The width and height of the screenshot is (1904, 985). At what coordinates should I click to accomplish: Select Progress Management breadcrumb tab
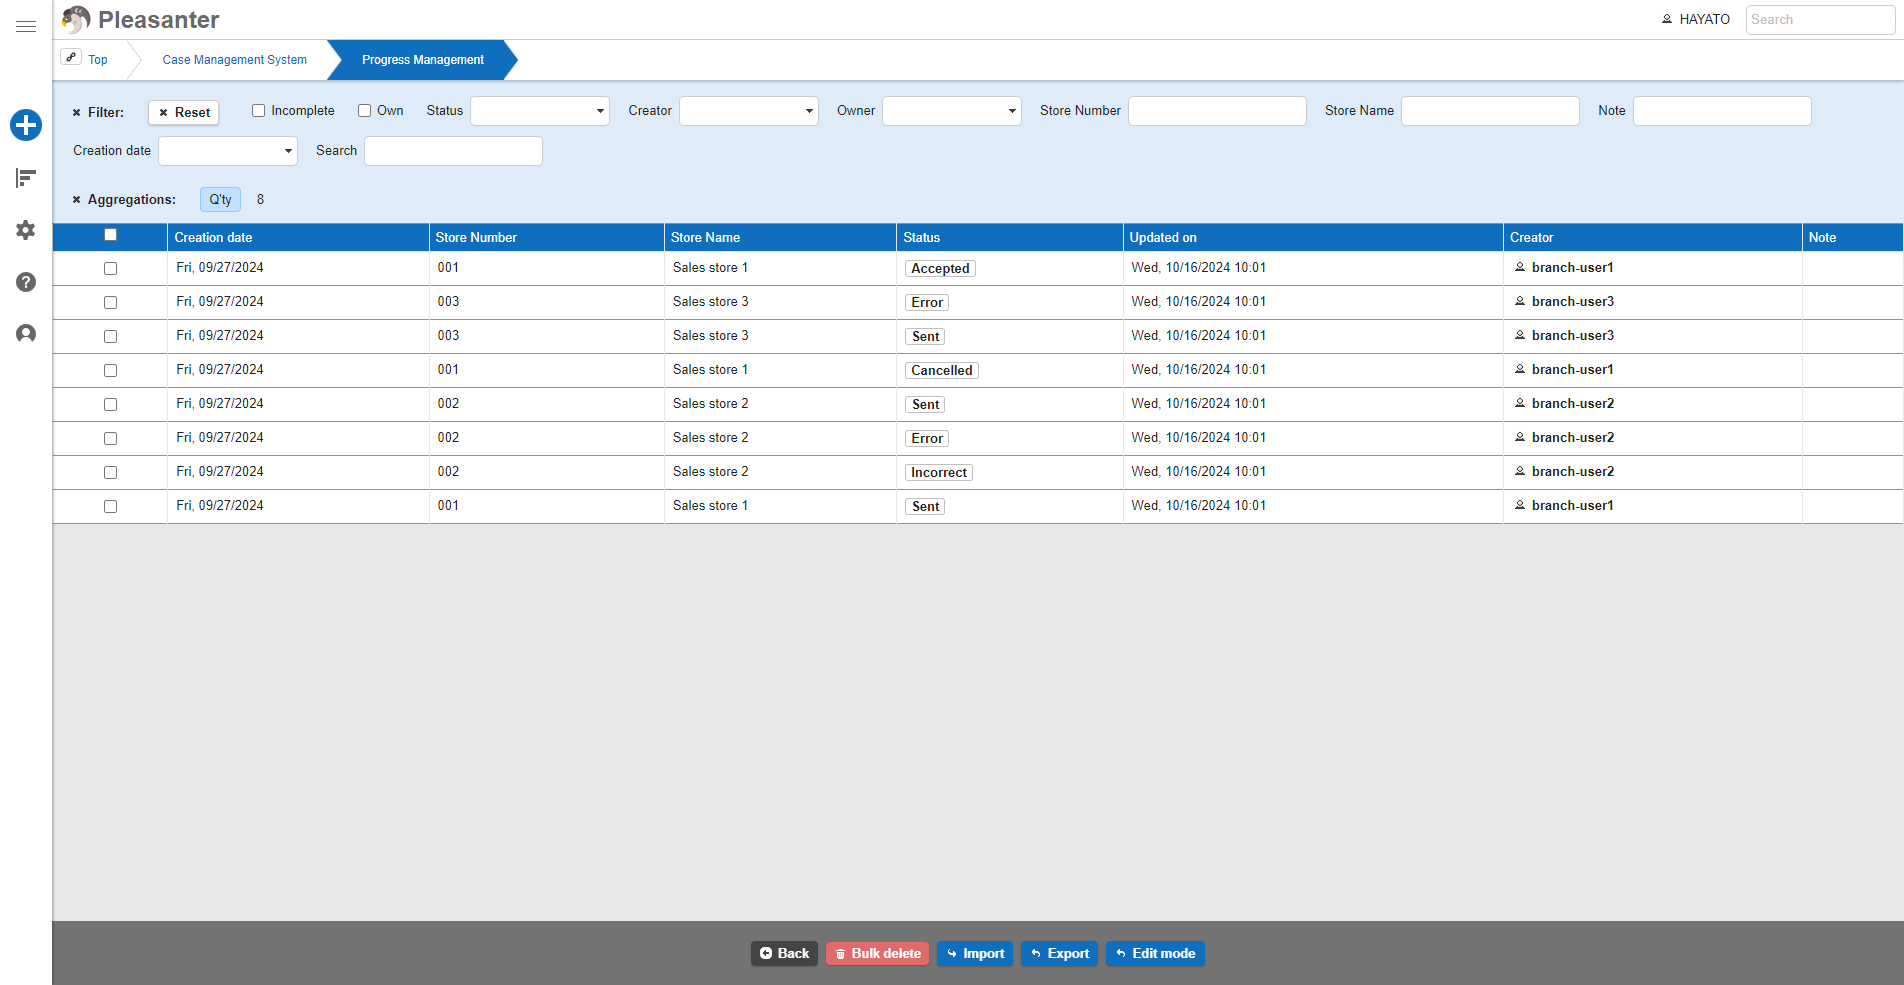[423, 60]
